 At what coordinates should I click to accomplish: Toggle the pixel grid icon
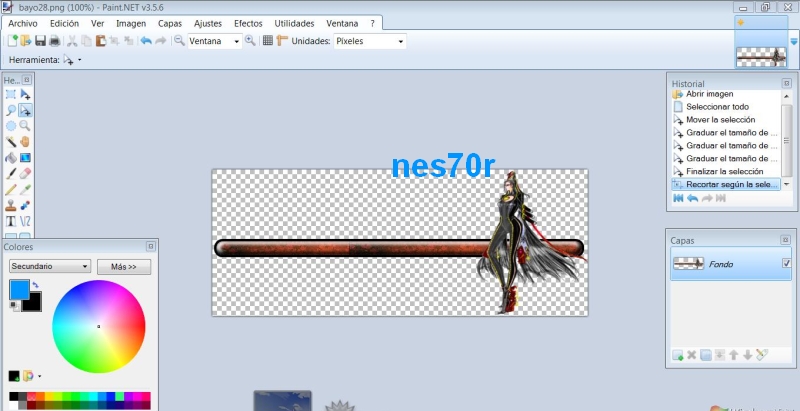[x=268, y=41]
